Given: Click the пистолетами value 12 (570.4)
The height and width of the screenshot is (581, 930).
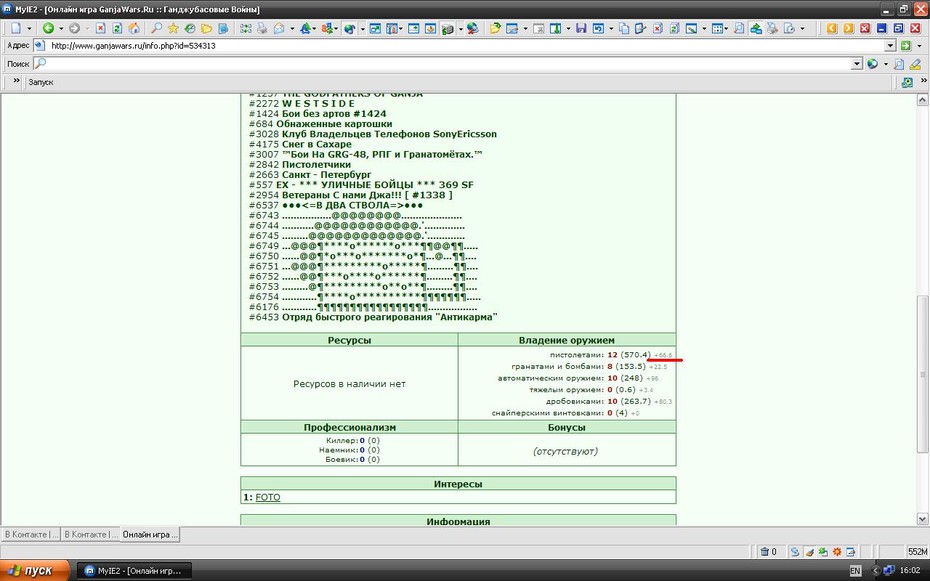Looking at the screenshot, I should pyautogui.click(x=629, y=355).
